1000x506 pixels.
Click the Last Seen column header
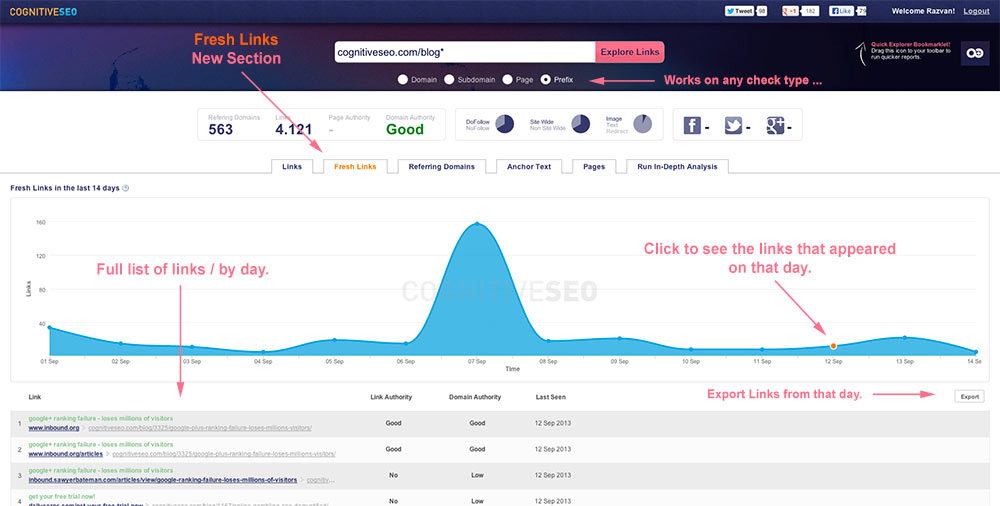[550, 397]
